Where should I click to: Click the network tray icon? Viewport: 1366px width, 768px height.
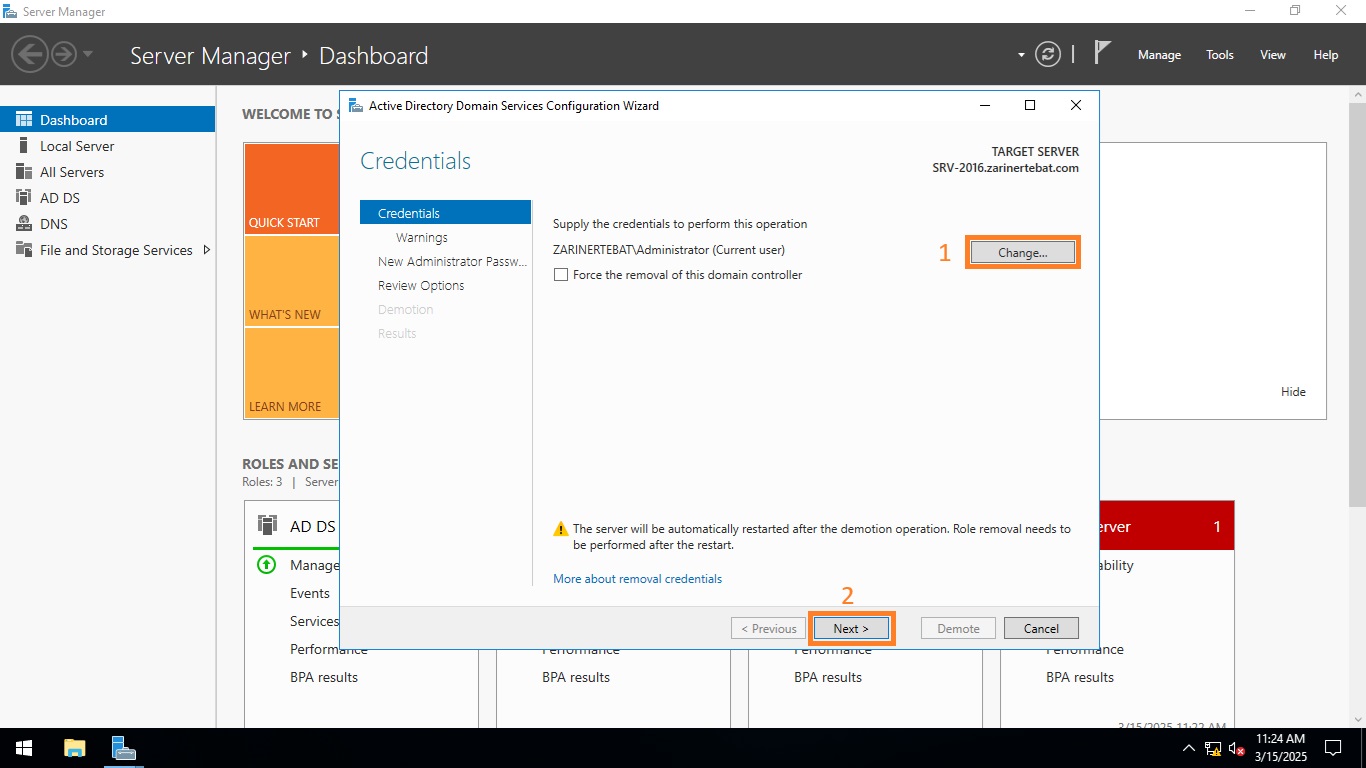[x=1213, y=748]
